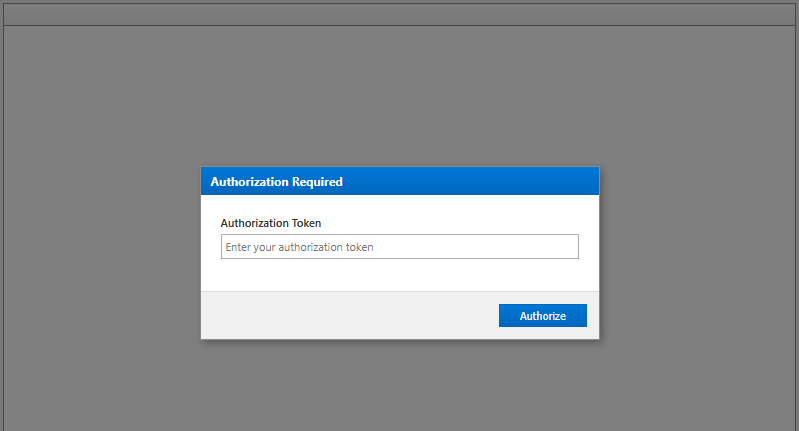Click the Authorize button

click(543, 315)
